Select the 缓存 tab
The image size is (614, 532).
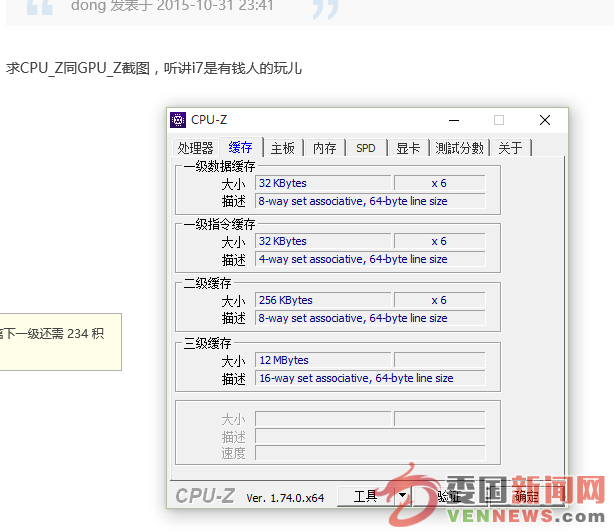coord(240,147)
